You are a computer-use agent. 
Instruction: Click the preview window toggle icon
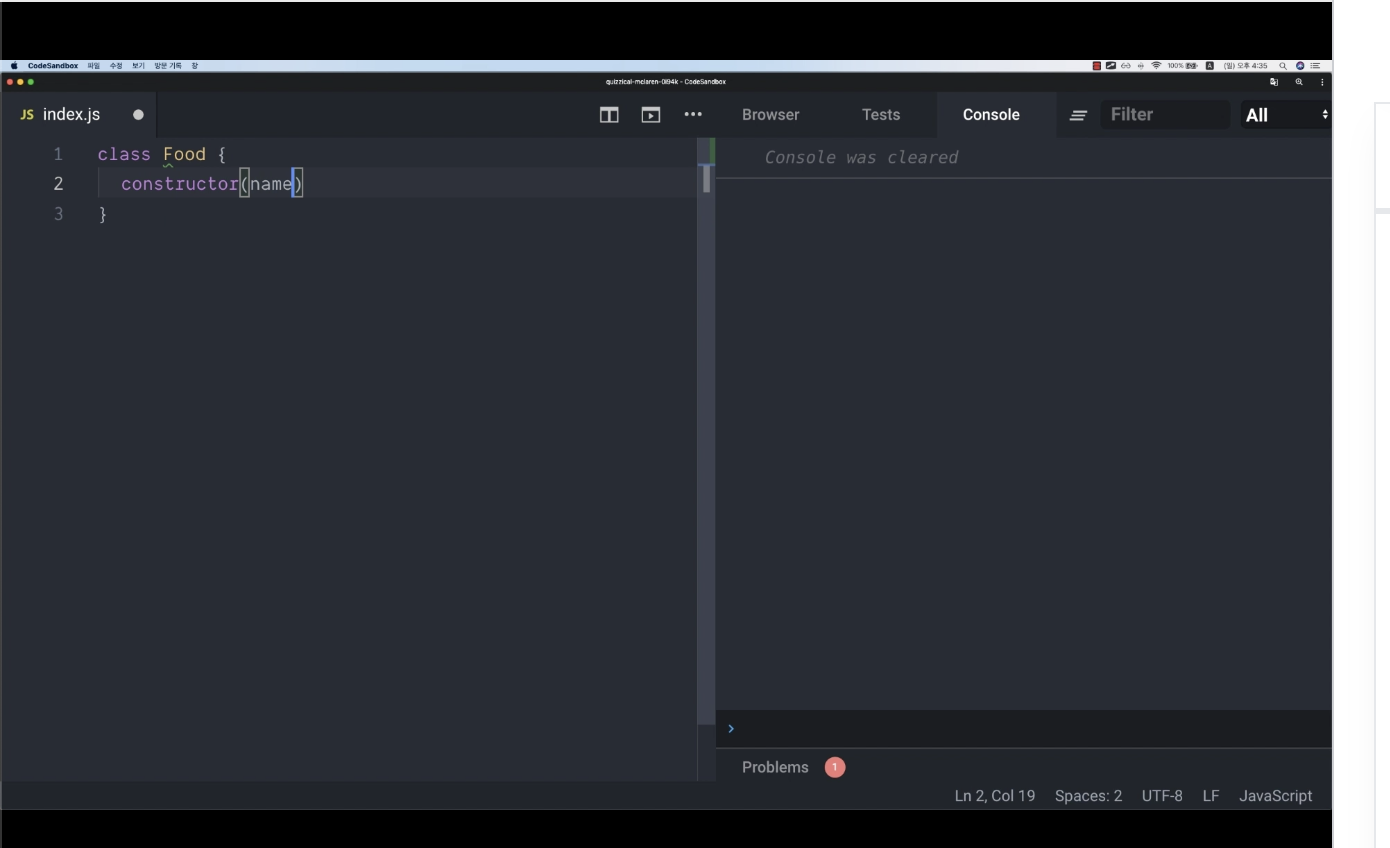click(651, 115)
